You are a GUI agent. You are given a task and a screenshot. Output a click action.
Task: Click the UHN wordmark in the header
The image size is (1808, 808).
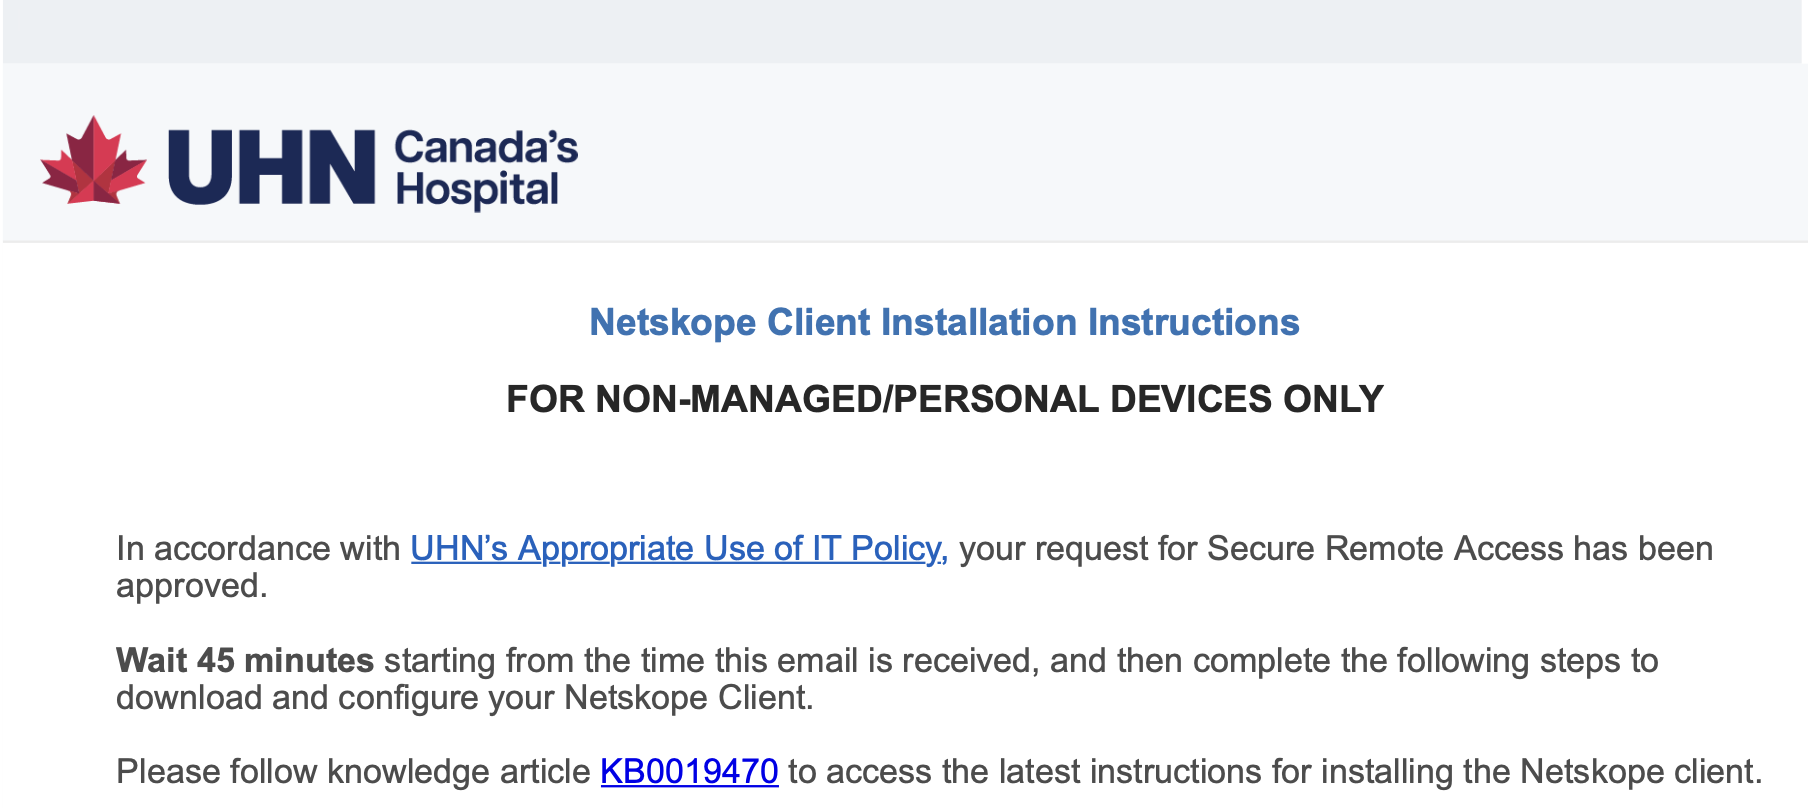pos(271,168)
